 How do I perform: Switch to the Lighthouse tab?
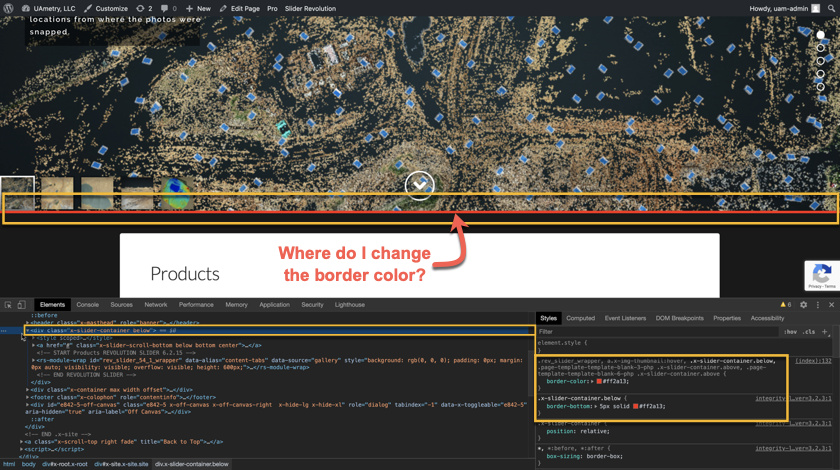pyautogui.click(x=350, y=304)
